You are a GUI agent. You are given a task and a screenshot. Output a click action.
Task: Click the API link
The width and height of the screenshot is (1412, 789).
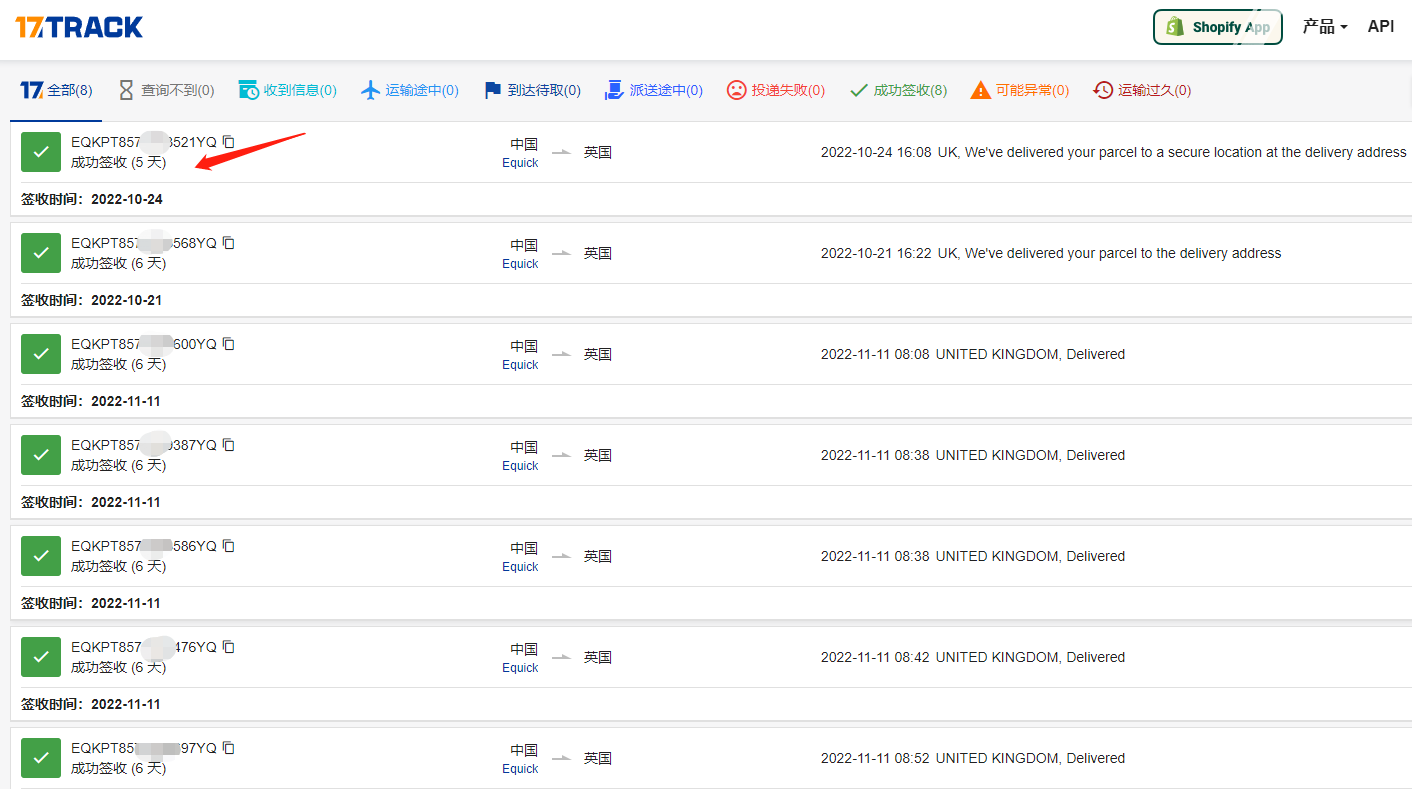coord(1380,27)
